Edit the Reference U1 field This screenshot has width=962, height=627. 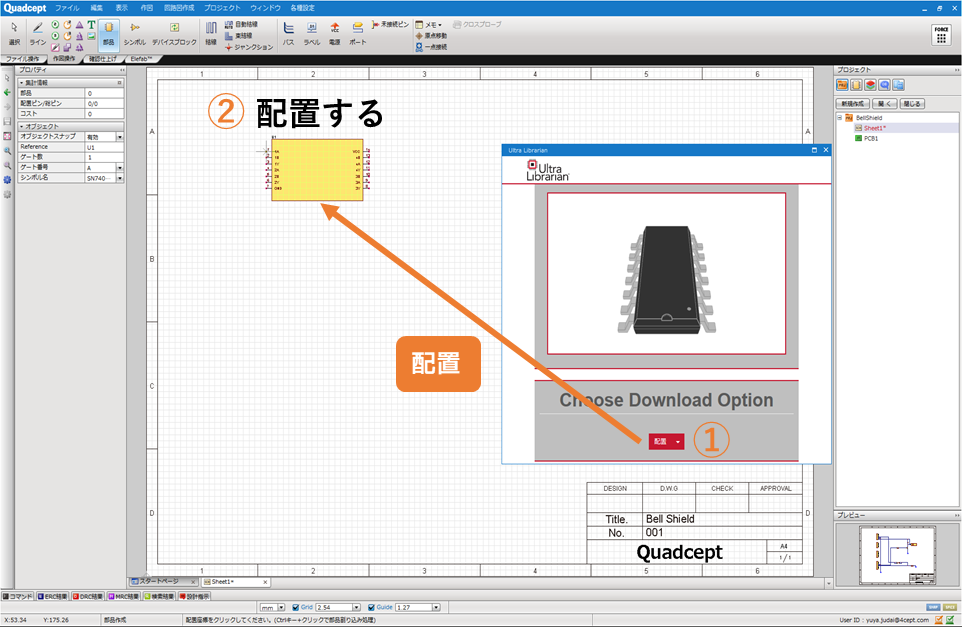click(x=104, y=147)
